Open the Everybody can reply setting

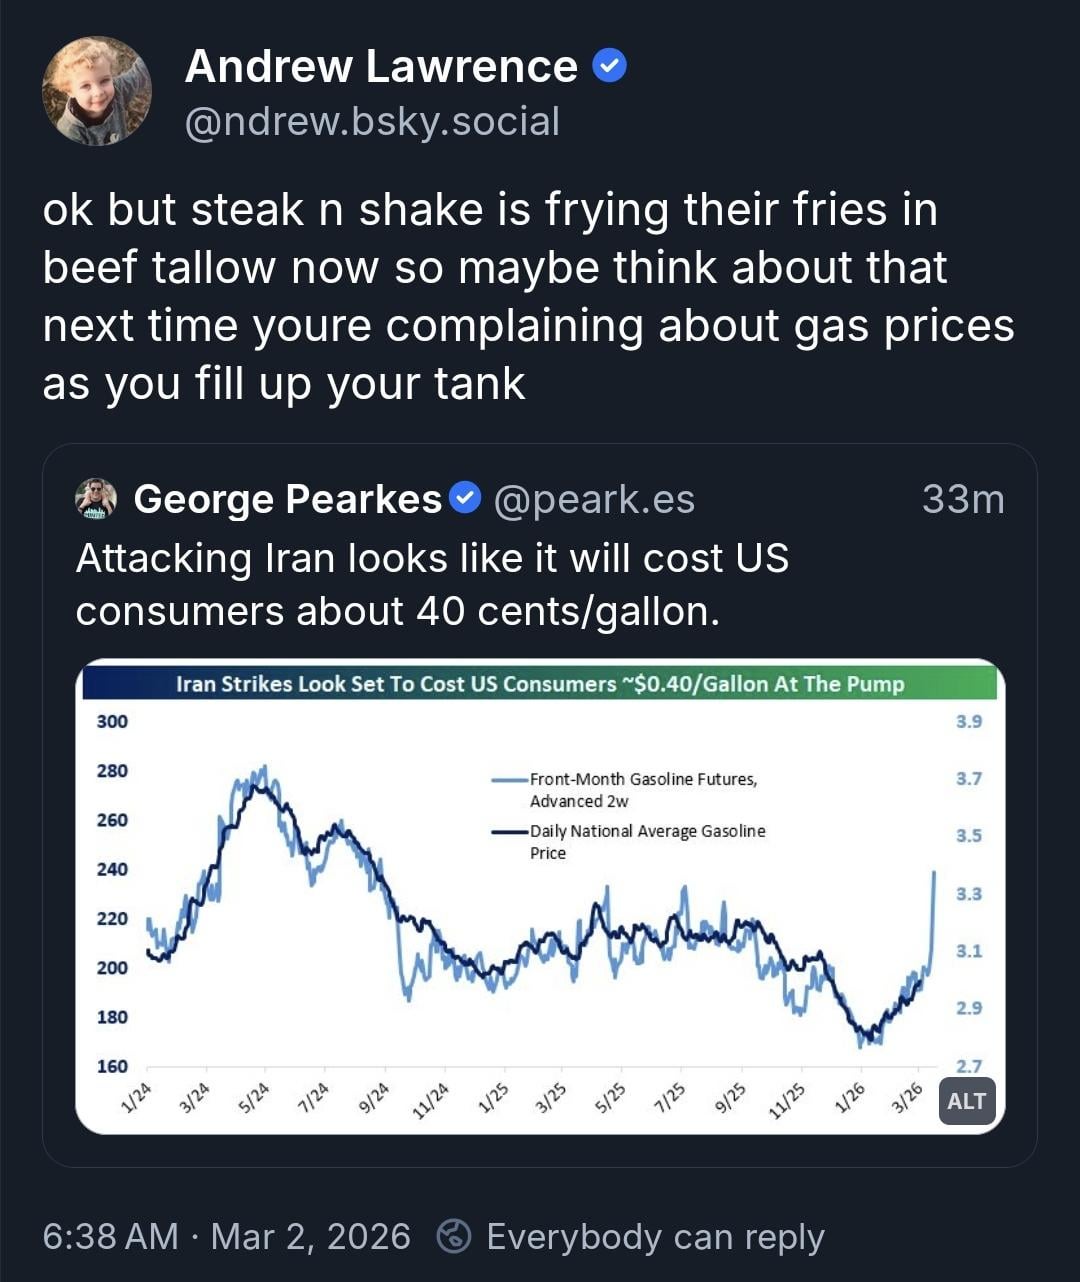(654, 1237)
